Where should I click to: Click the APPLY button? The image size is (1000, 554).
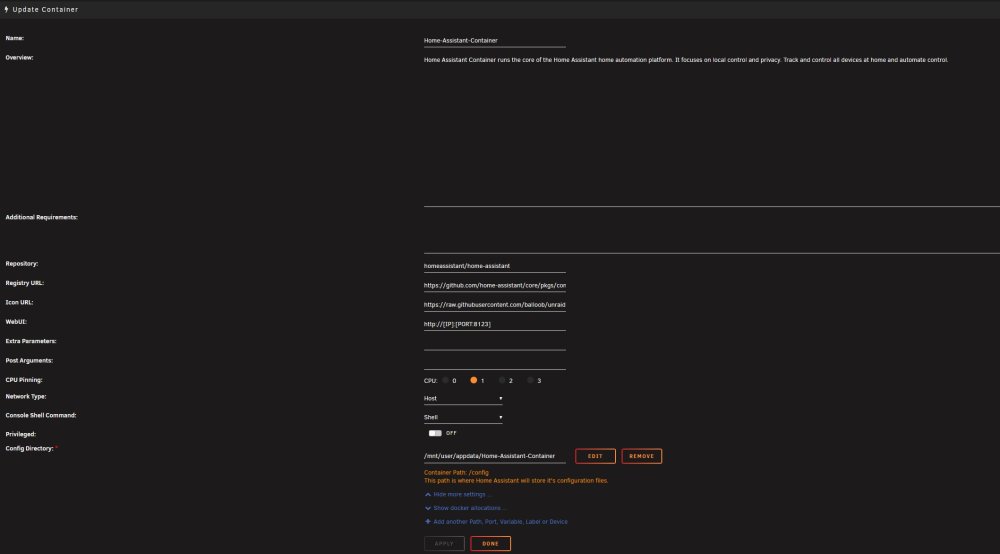(x=444, y=544)
